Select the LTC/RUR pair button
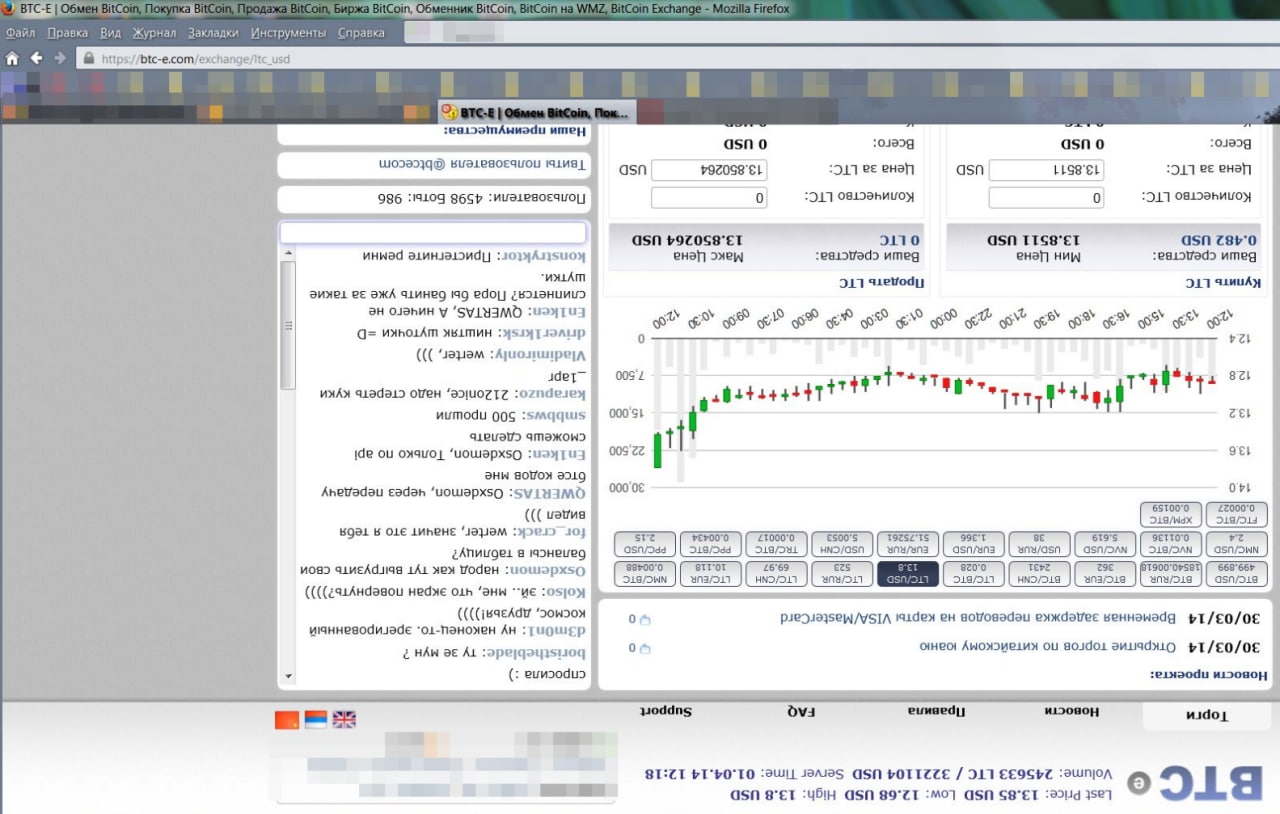1280x814 pixels. (842, 573)
